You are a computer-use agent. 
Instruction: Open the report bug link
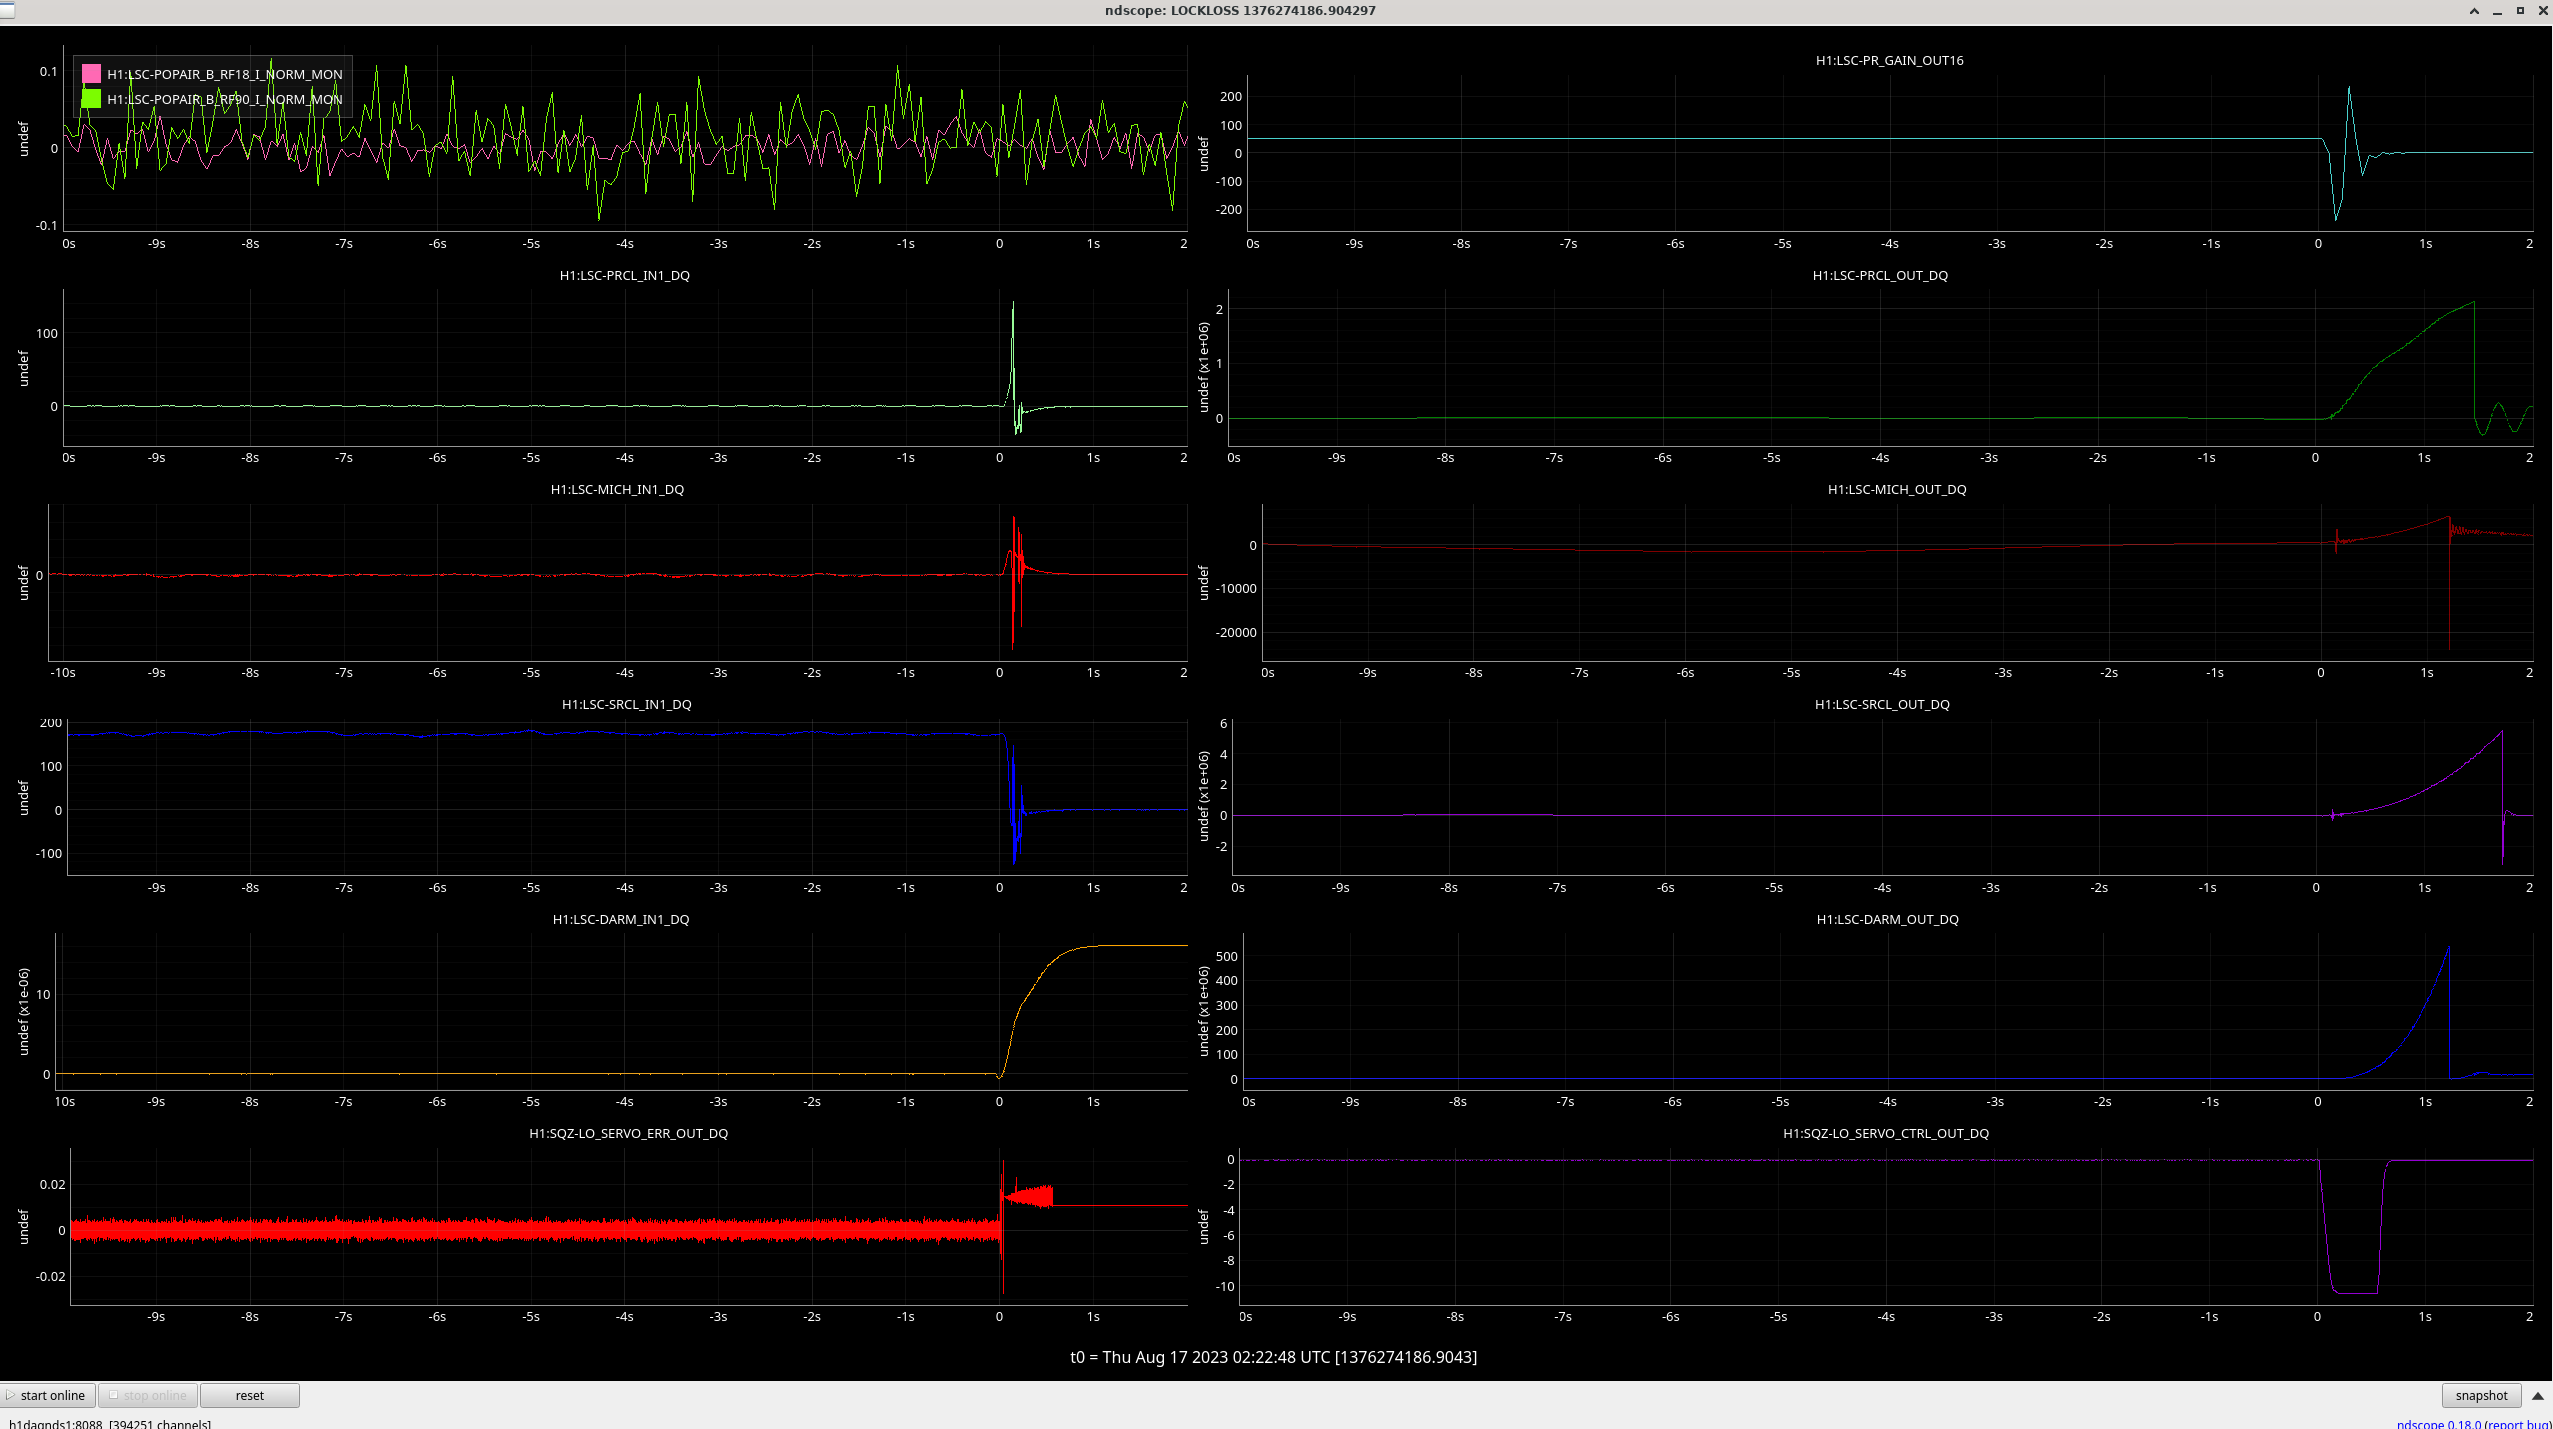coord(2518,1423)
